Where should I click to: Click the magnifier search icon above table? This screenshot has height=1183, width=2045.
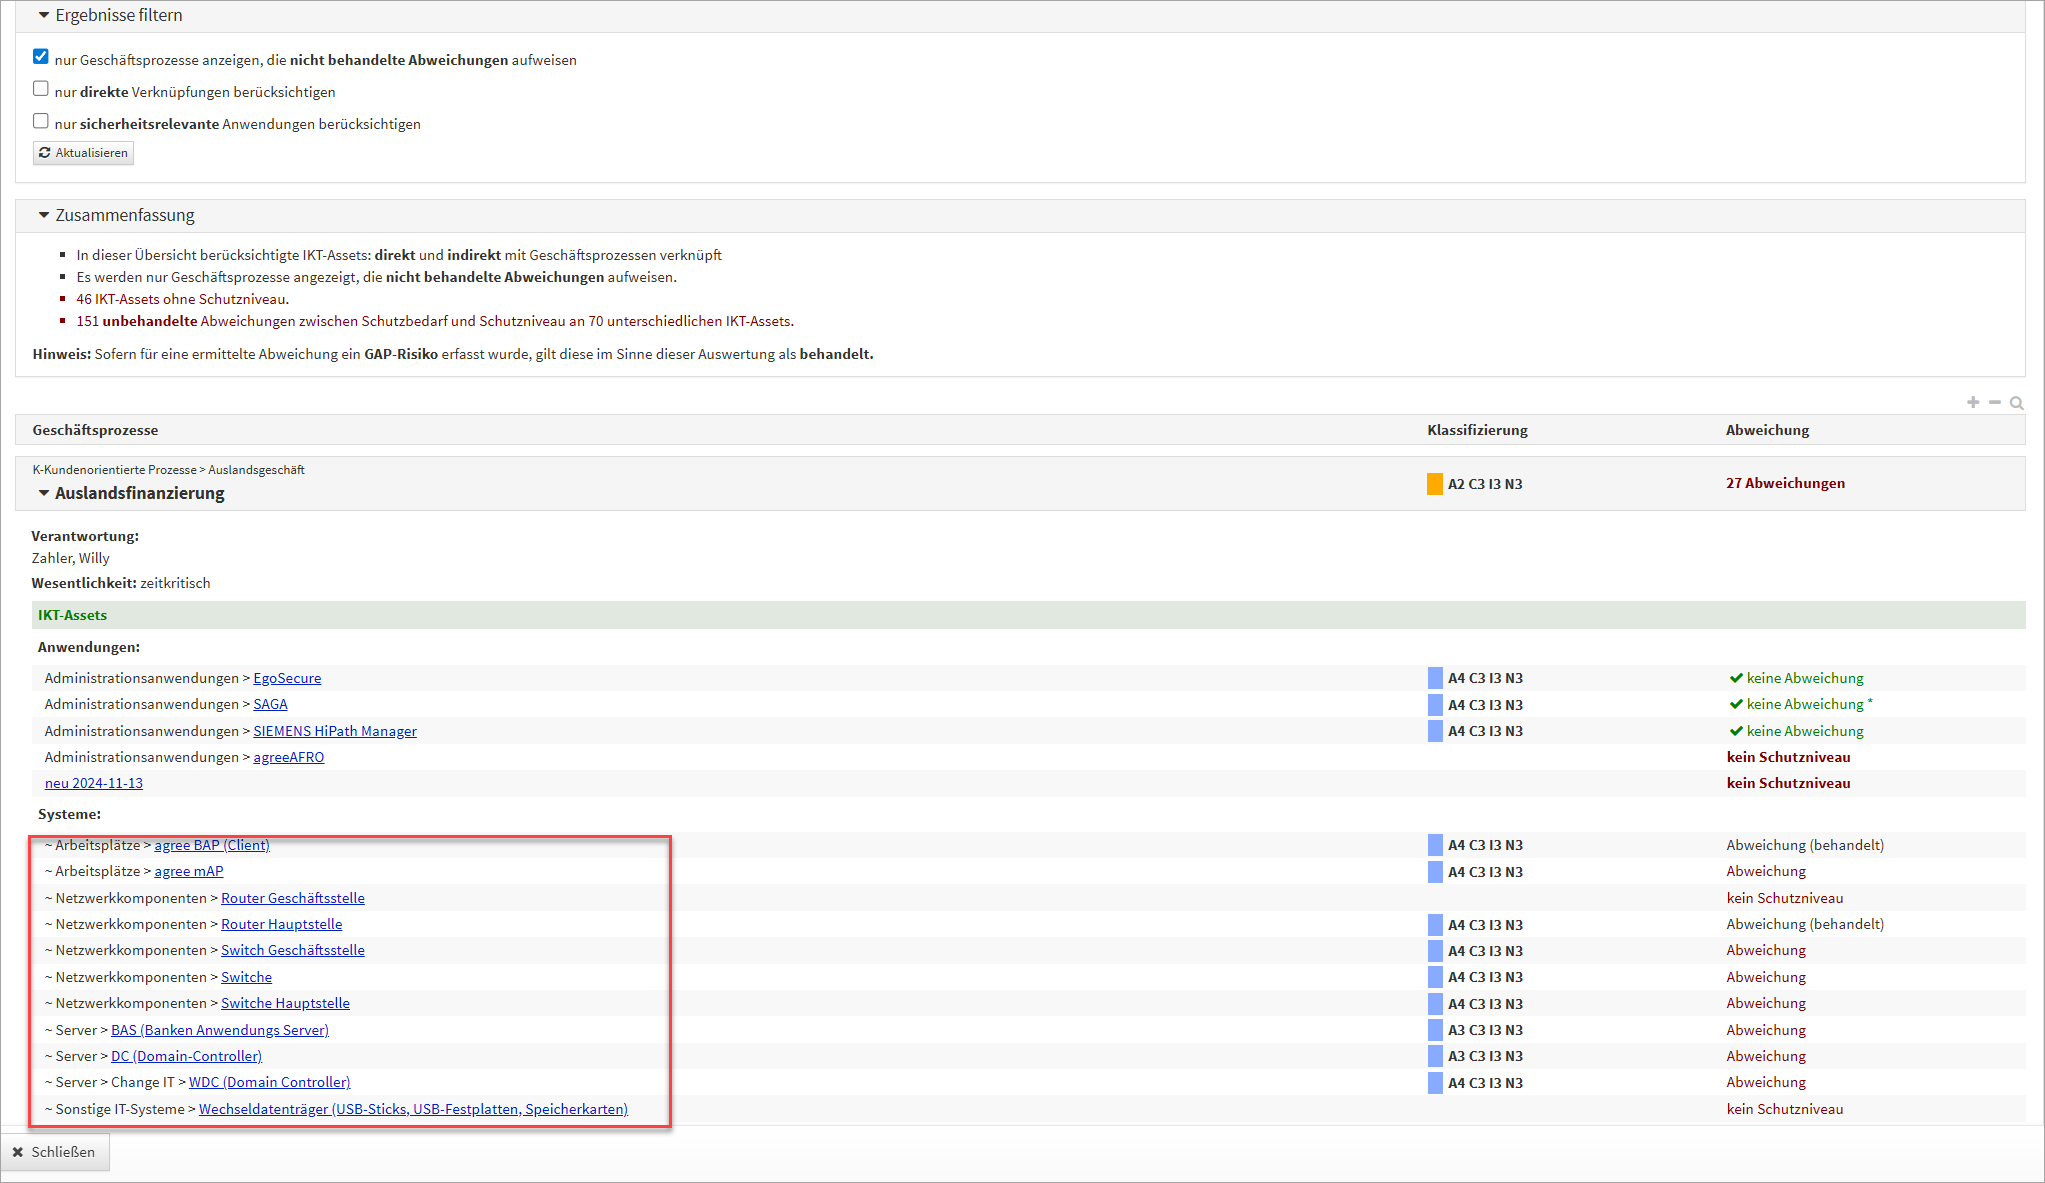[2016, 403]
